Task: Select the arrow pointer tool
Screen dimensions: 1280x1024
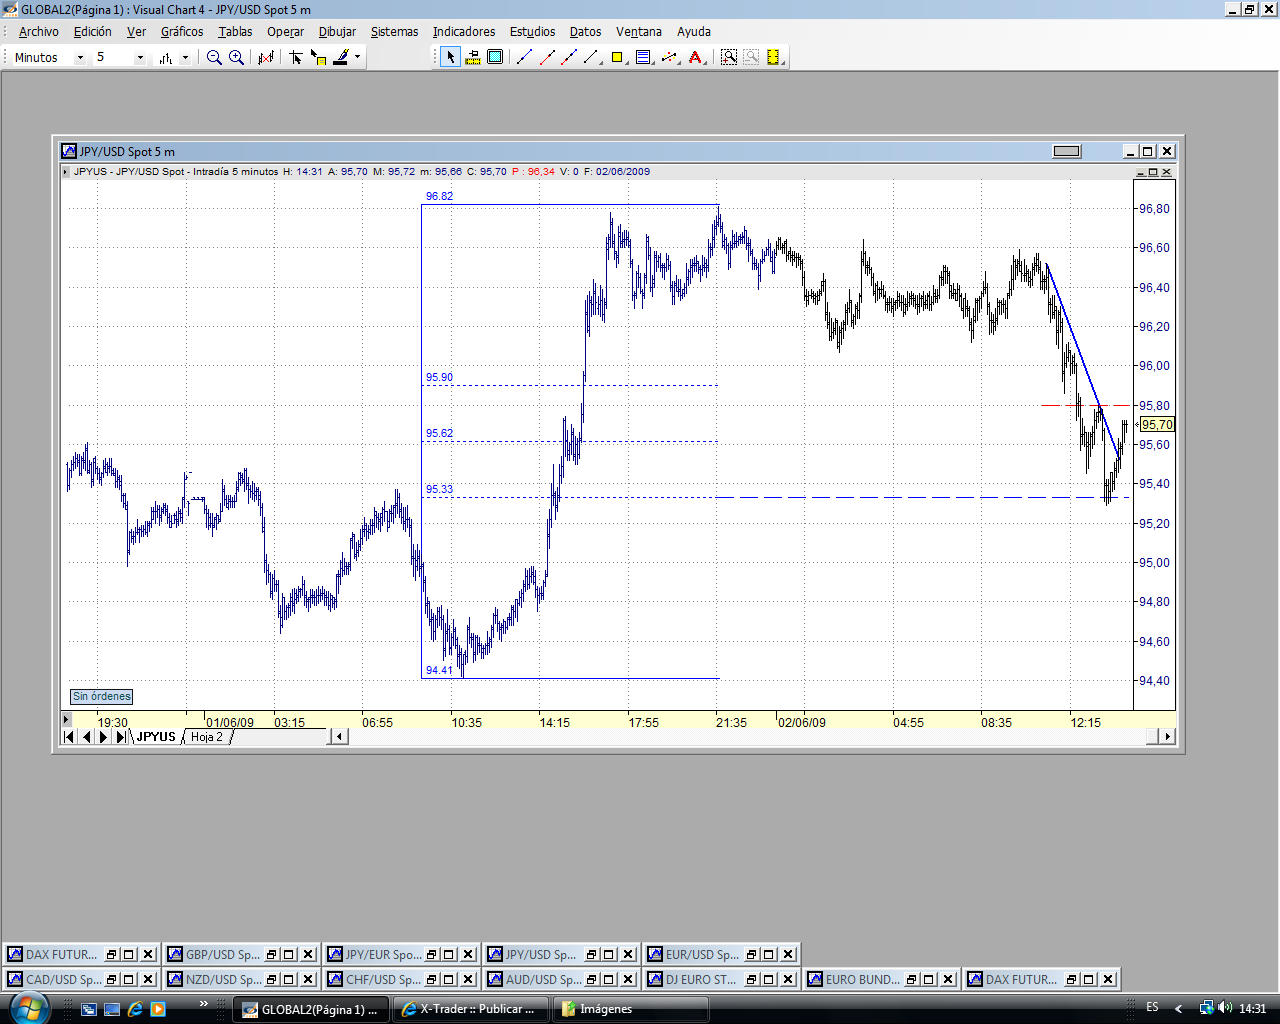Action: click(x=451, y=58)
